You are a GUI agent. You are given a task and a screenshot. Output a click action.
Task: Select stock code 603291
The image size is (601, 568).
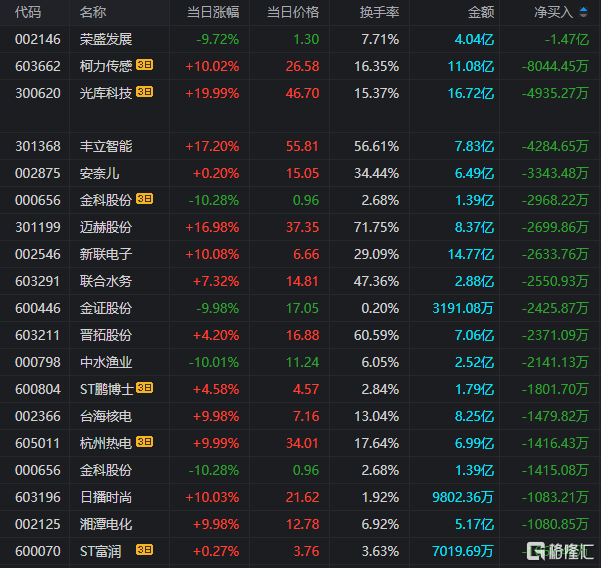point(38,281)
